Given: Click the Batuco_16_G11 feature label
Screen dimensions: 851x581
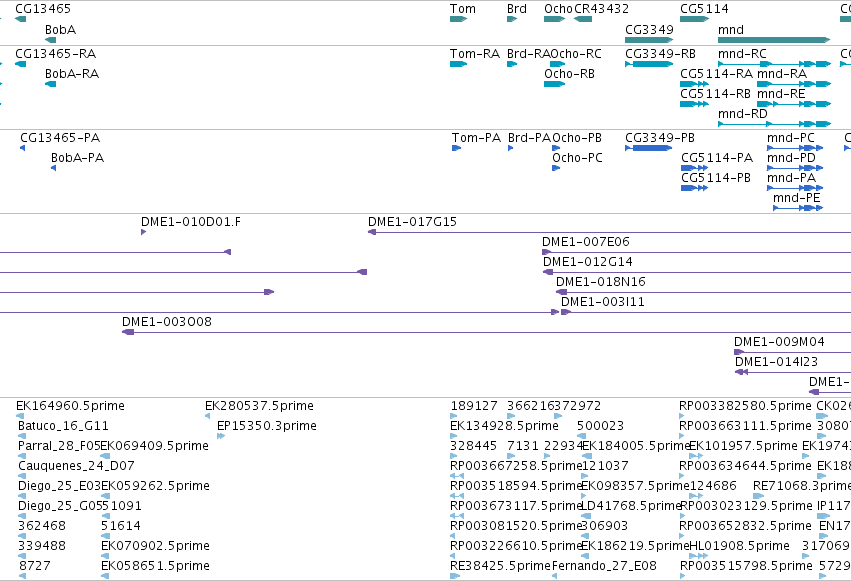Looking at the screenshot, I should tap(63, 426).
